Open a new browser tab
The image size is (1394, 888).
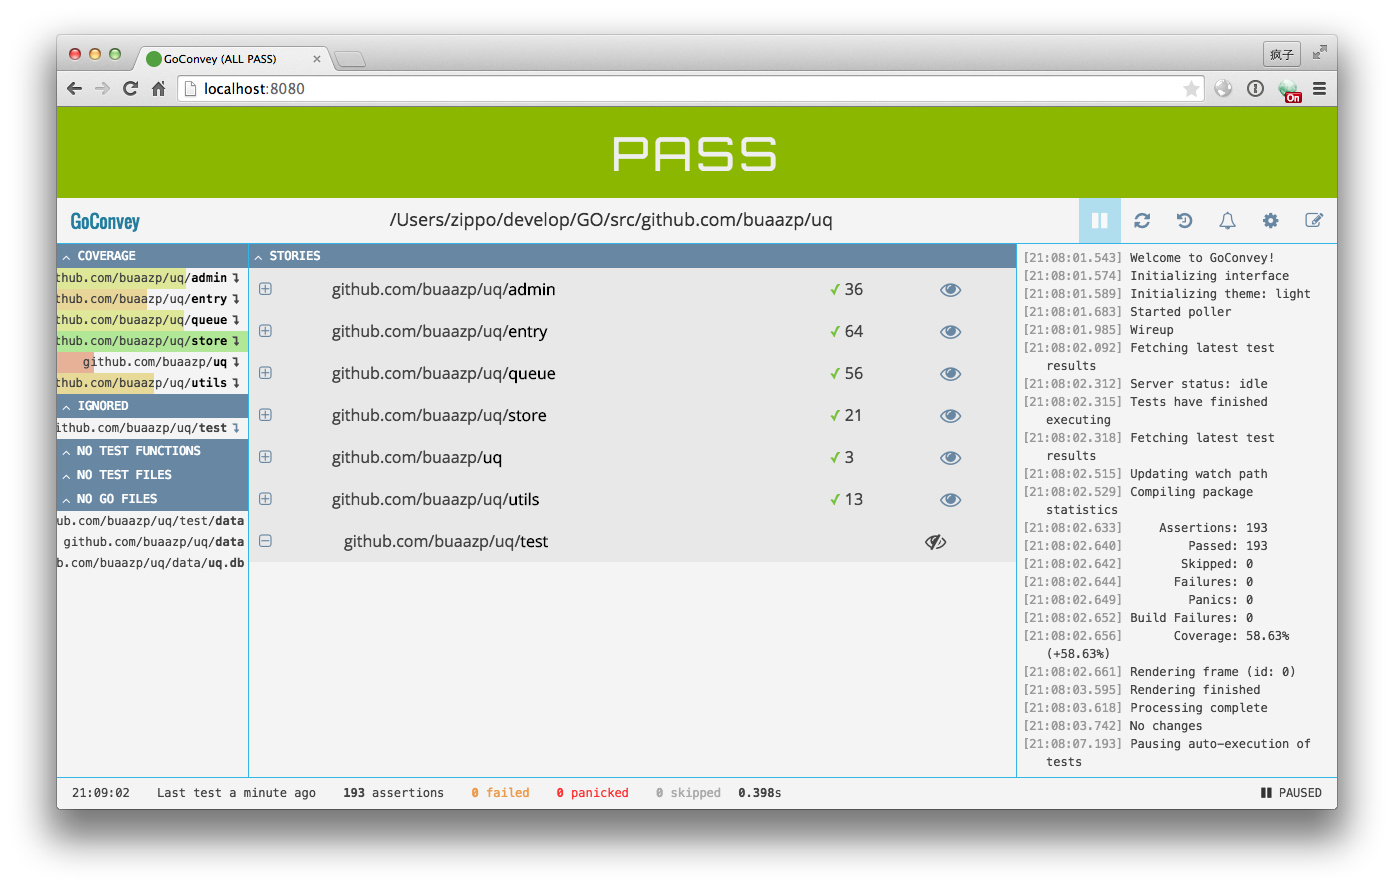(x=350, y=60)
